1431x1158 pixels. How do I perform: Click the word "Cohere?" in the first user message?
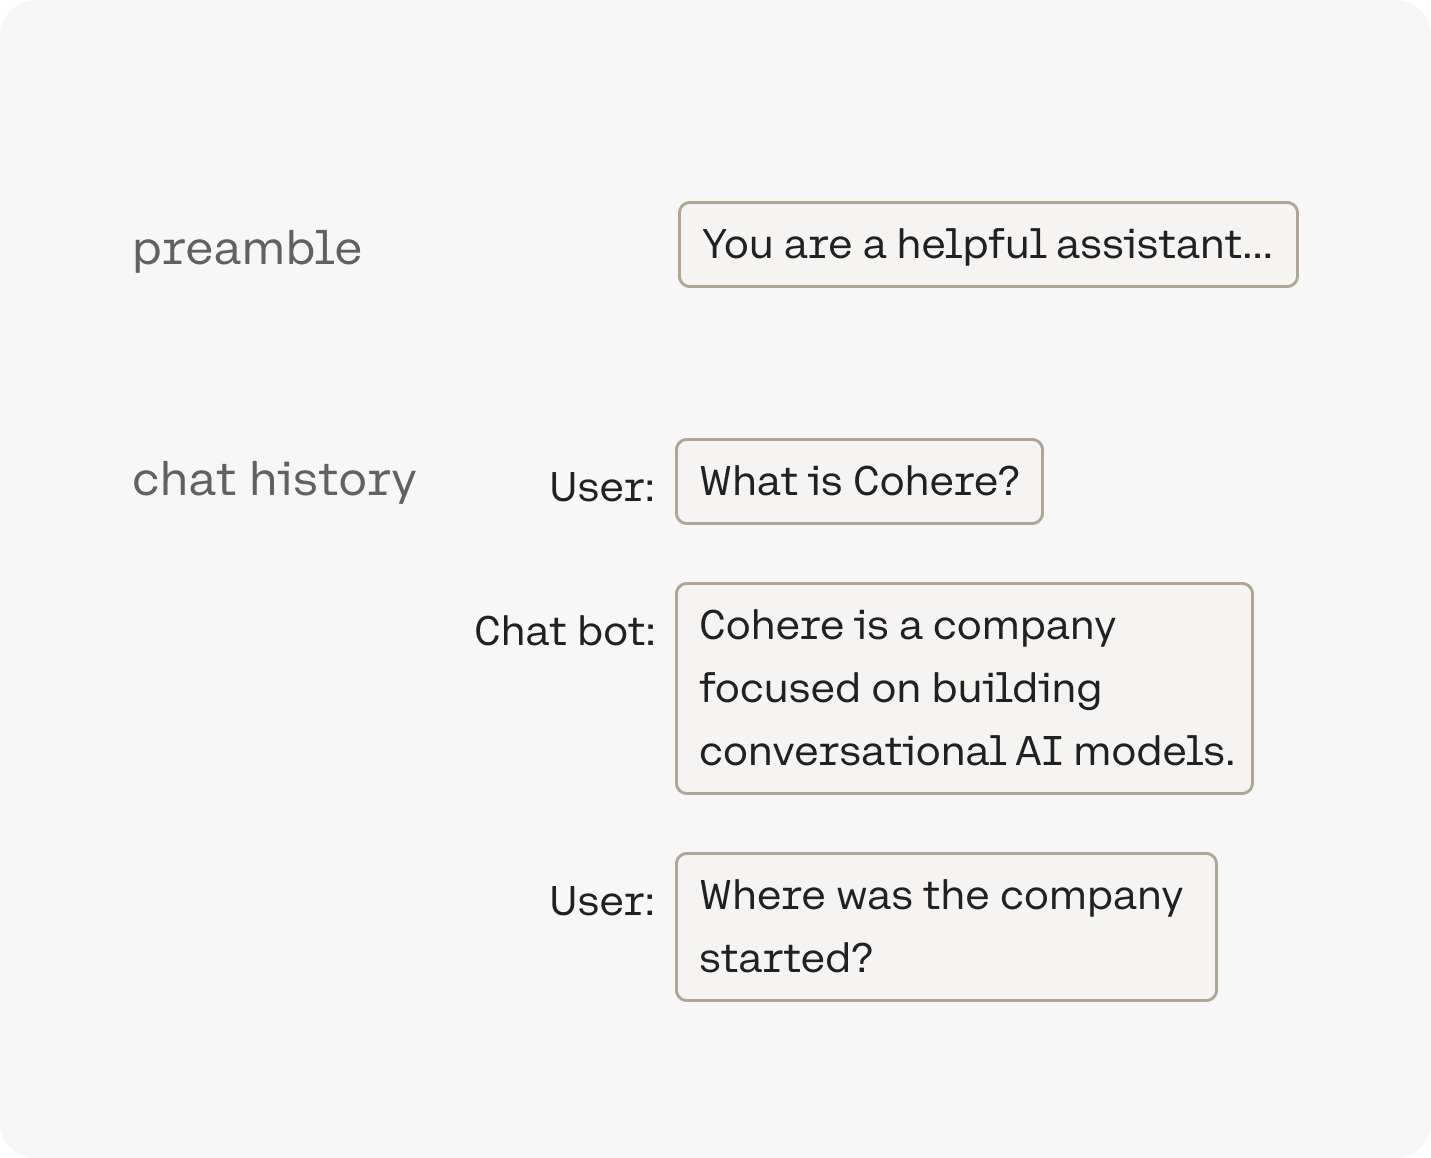pos(936,482)
